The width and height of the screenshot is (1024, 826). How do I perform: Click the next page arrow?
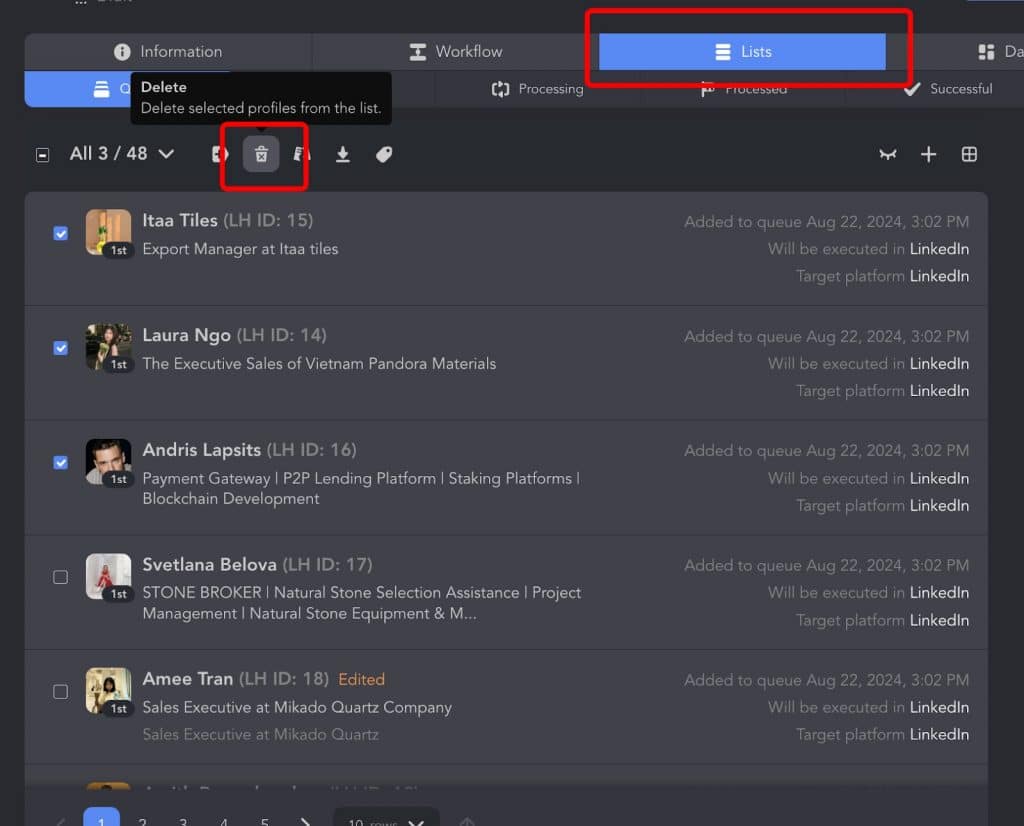tap(305, 821)
